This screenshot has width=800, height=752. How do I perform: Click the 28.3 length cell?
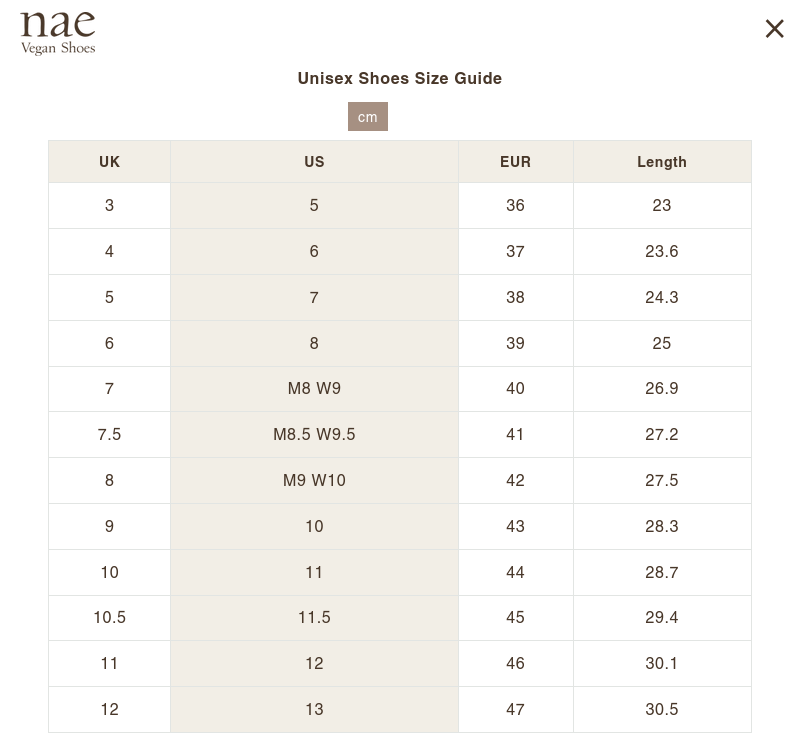tap(661, 526)
